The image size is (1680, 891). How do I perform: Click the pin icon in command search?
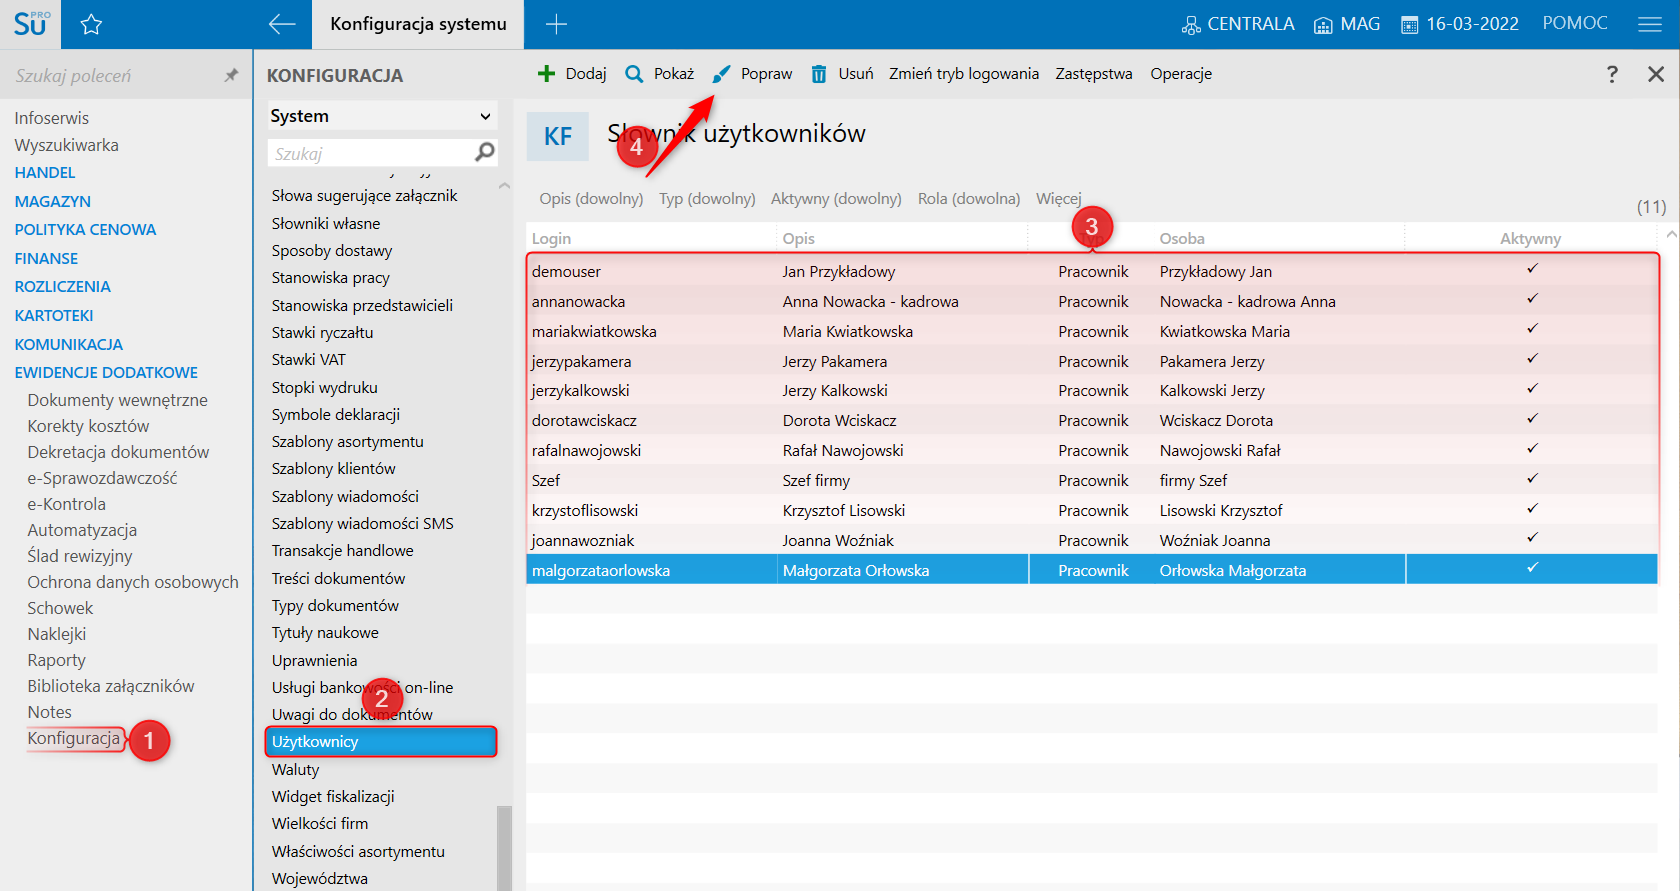point(231,76)
